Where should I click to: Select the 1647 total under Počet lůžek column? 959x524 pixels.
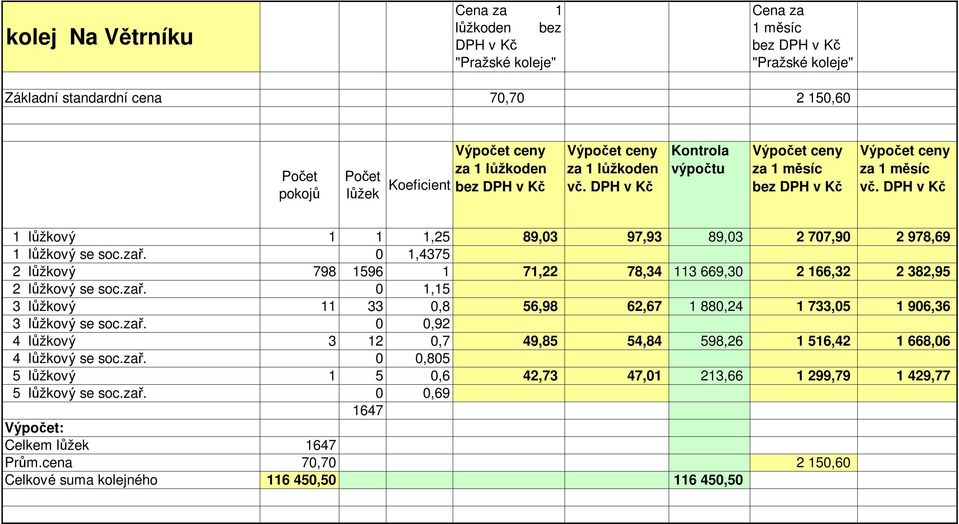coord(363,410)
